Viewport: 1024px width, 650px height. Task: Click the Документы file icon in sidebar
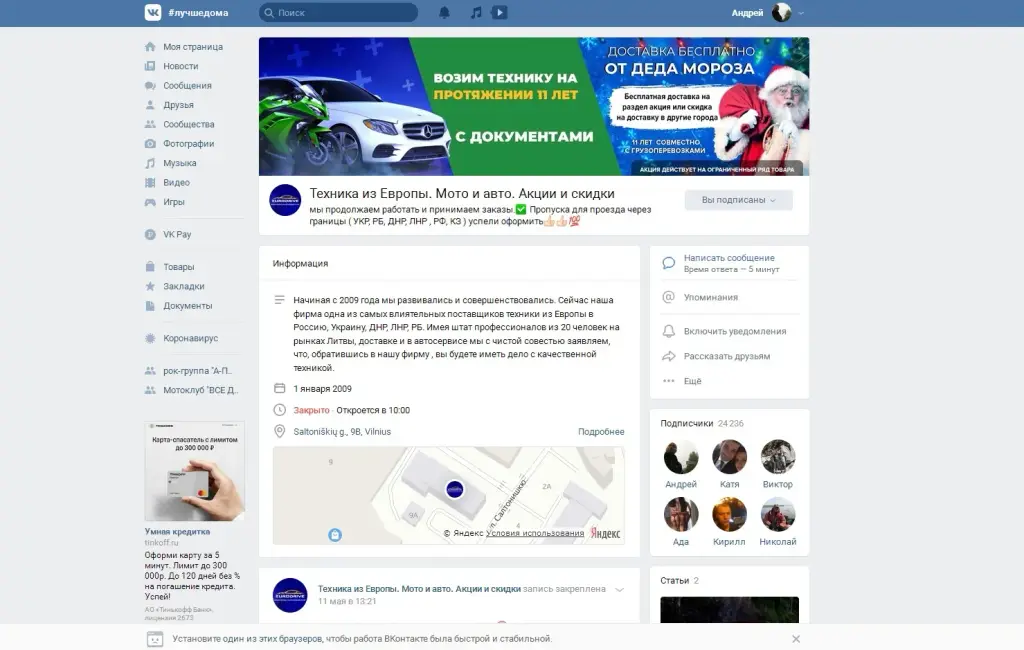150,306
